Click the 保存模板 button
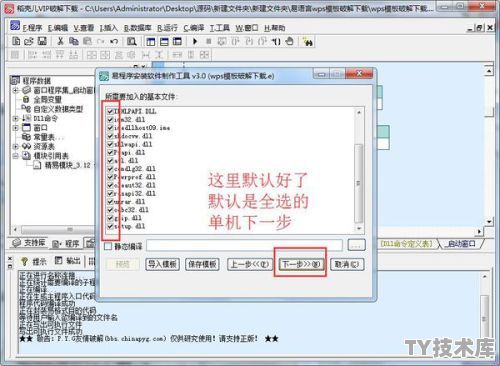The height and width of the screenshot is (366, 500). pos(202,264)
